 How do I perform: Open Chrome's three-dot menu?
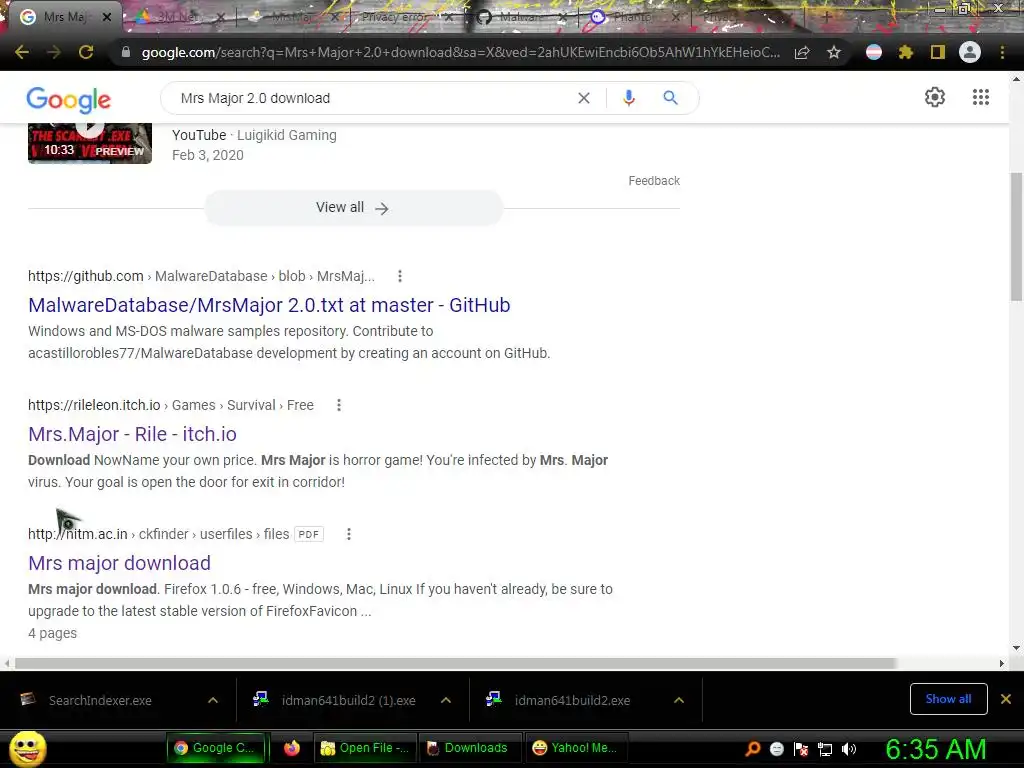tap(1002, 52)
